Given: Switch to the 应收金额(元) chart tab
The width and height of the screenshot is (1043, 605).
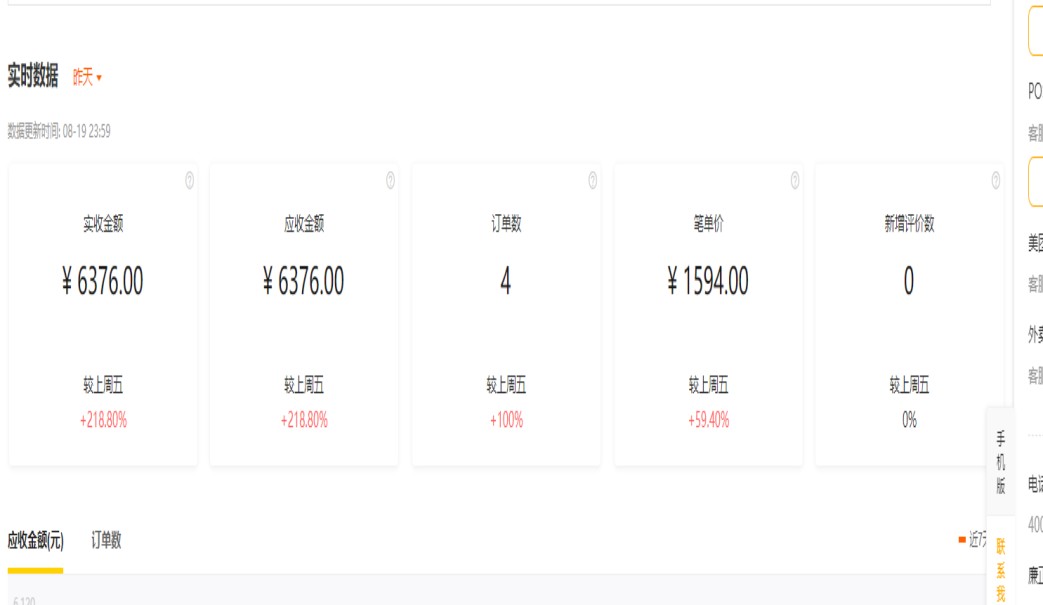Looking at the screenshot, I should tap(35, 541).
